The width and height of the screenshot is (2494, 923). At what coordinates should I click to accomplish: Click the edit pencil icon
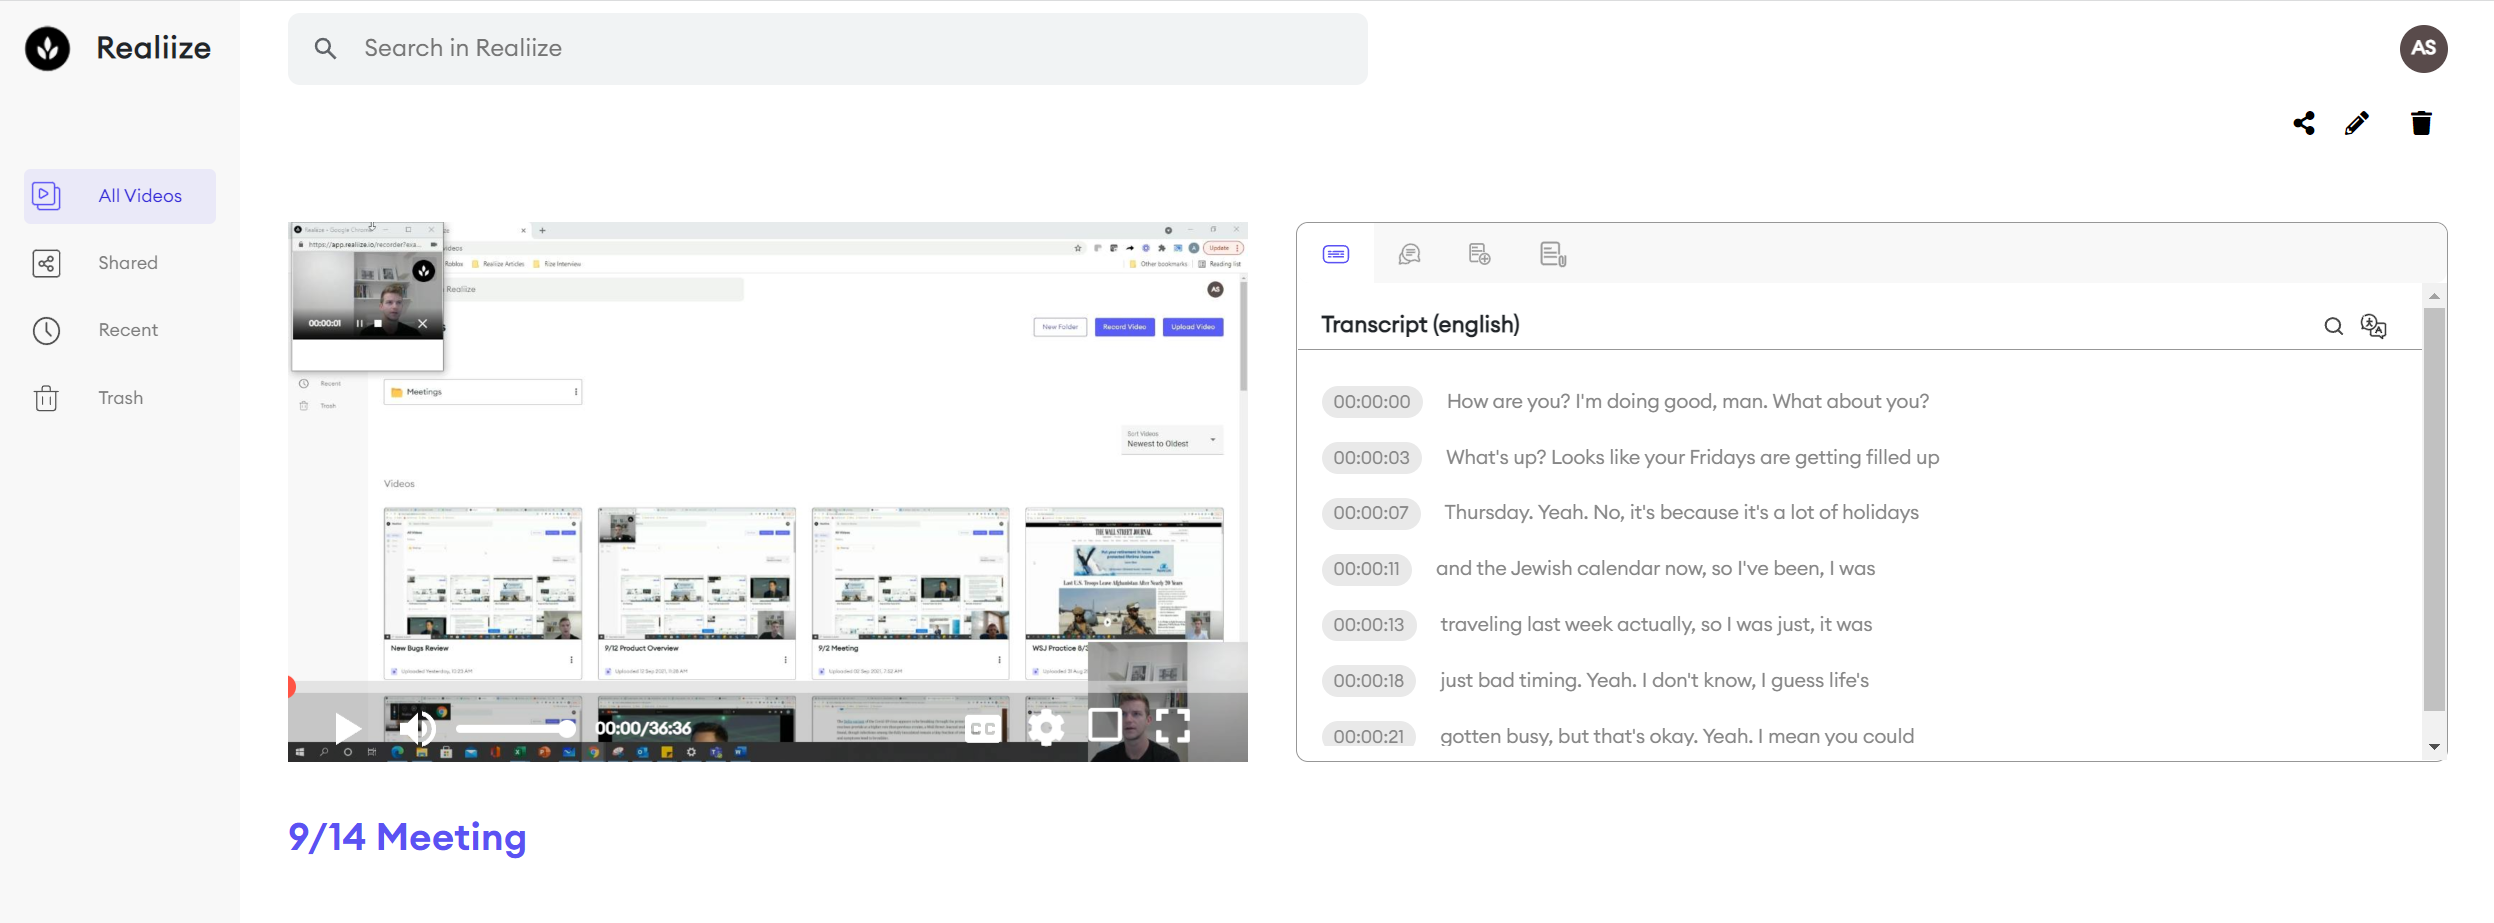[x=2357, y=122]
